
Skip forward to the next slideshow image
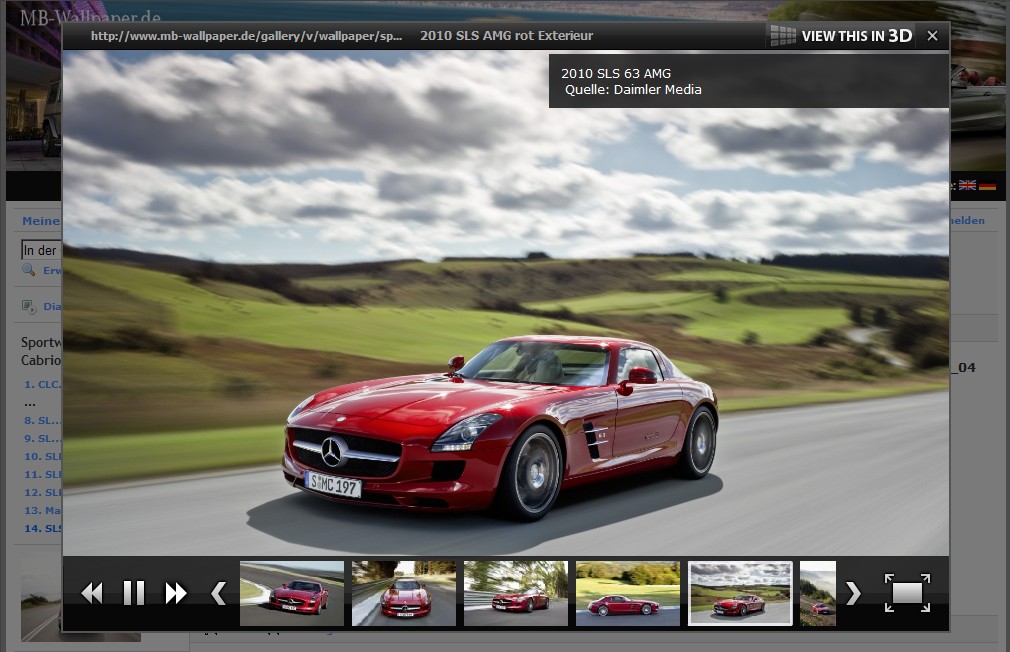coord(176,593)
